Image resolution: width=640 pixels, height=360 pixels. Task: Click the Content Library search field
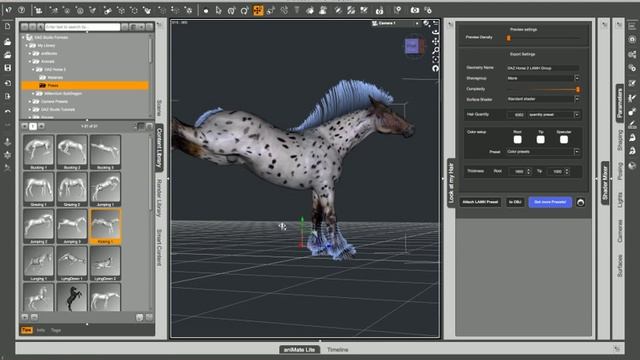click(82, 27)
